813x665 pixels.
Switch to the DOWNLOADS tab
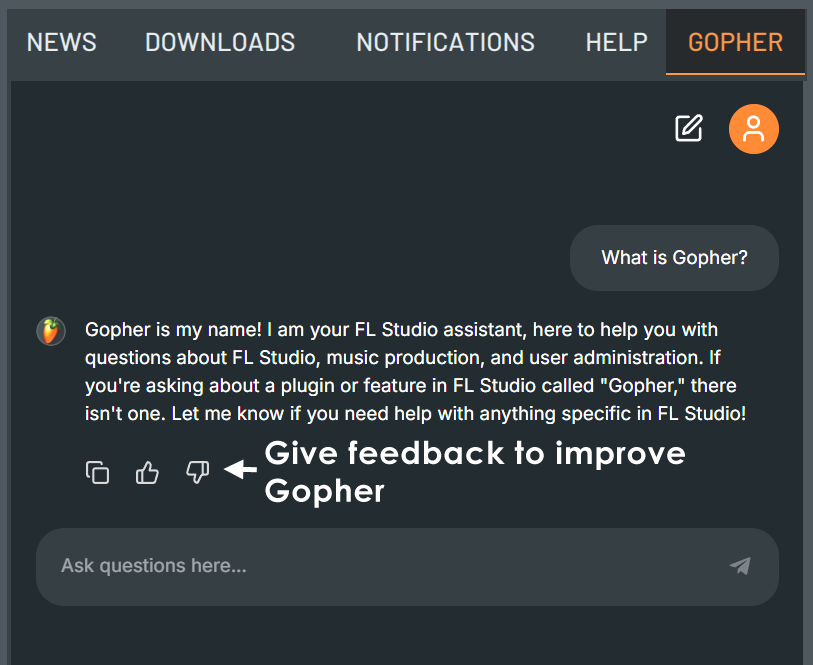[x=220, y=43]
